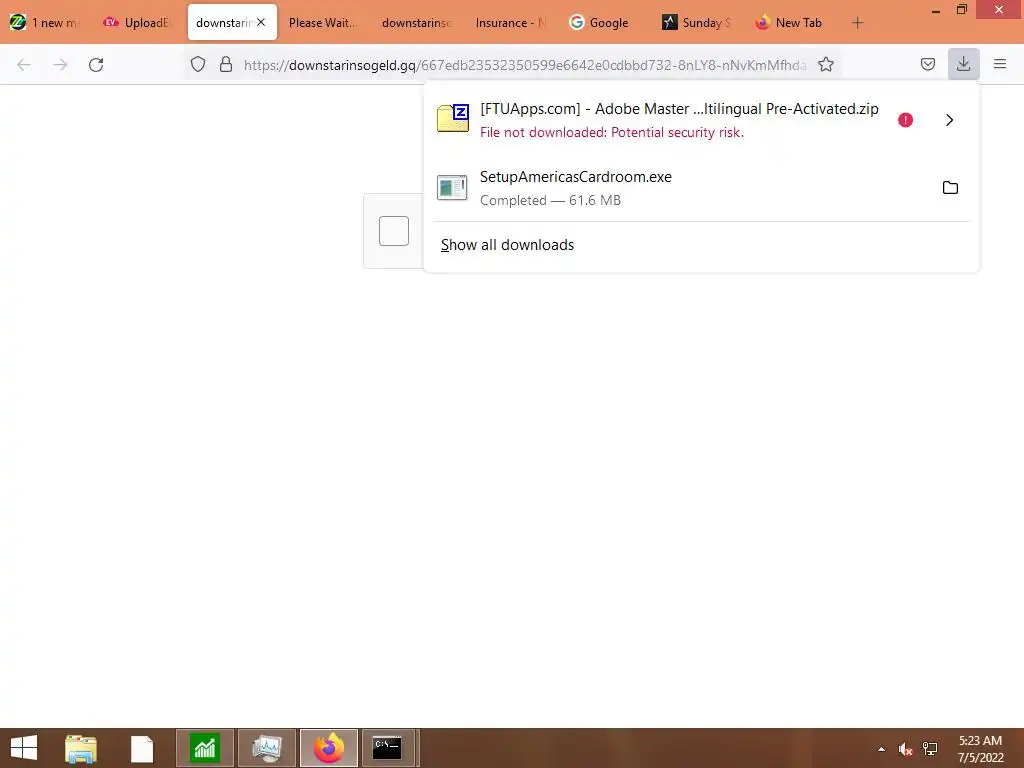Click the red security warning badge

click(905, 120)
